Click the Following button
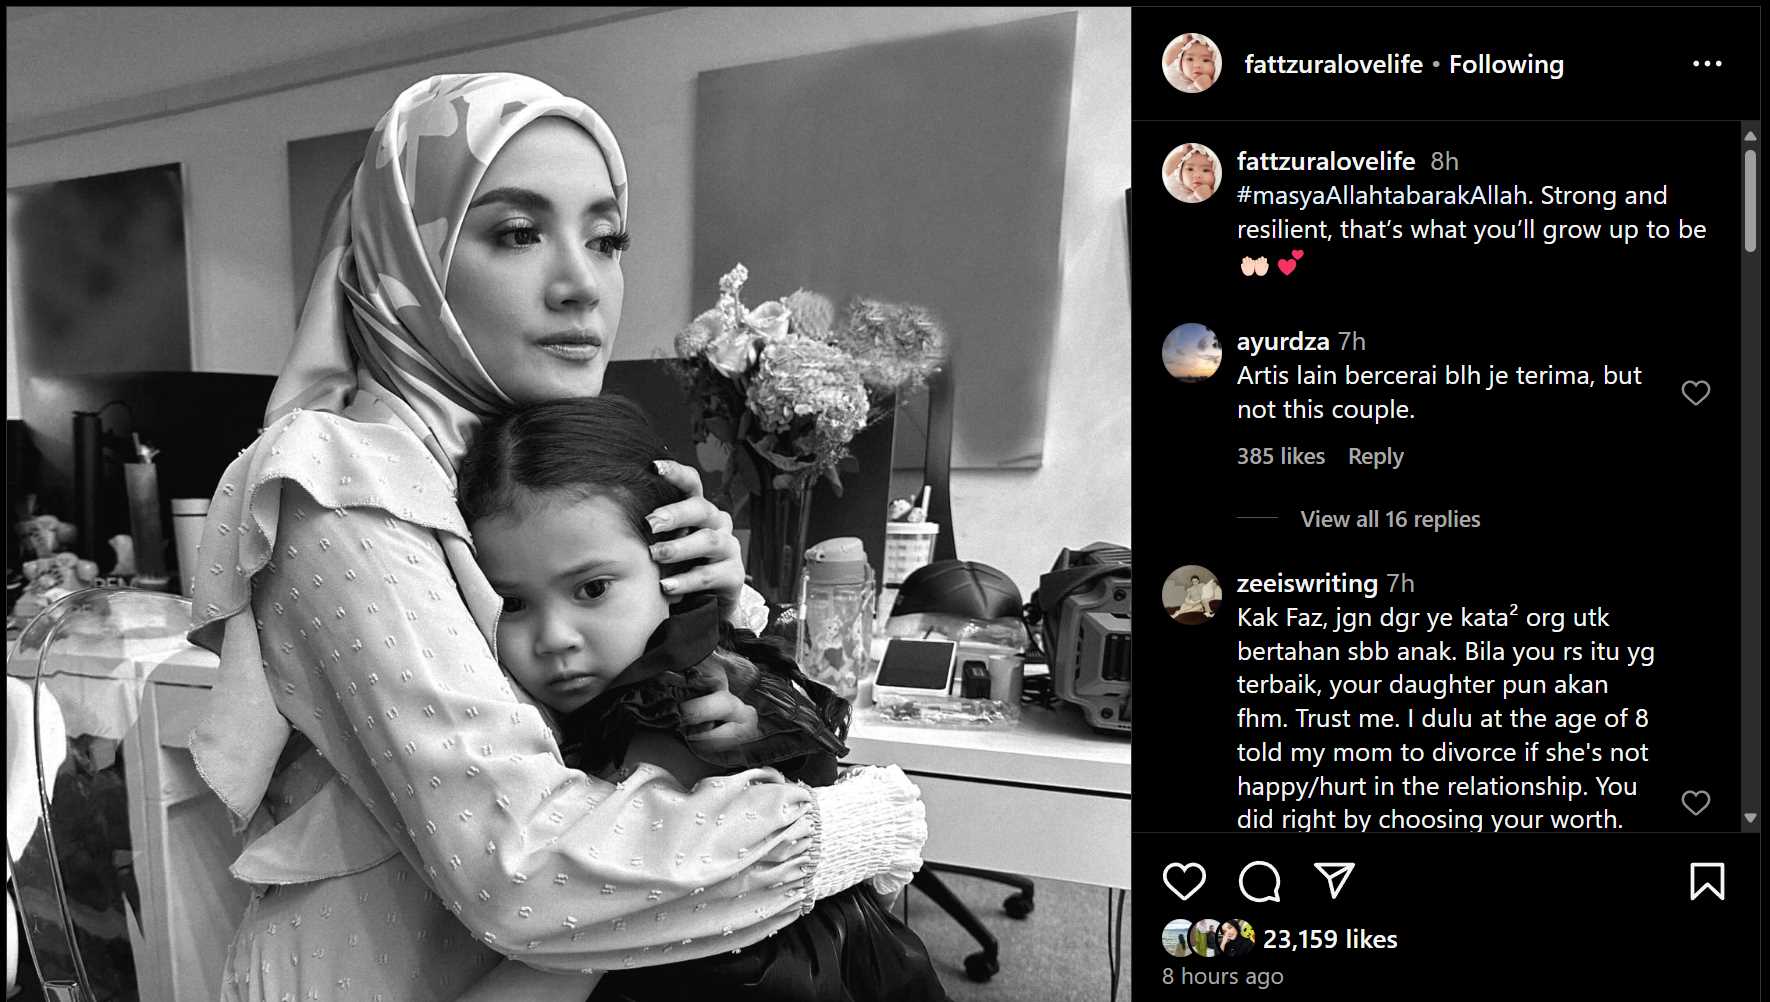1770x1002 pixels. (1506, 64)
